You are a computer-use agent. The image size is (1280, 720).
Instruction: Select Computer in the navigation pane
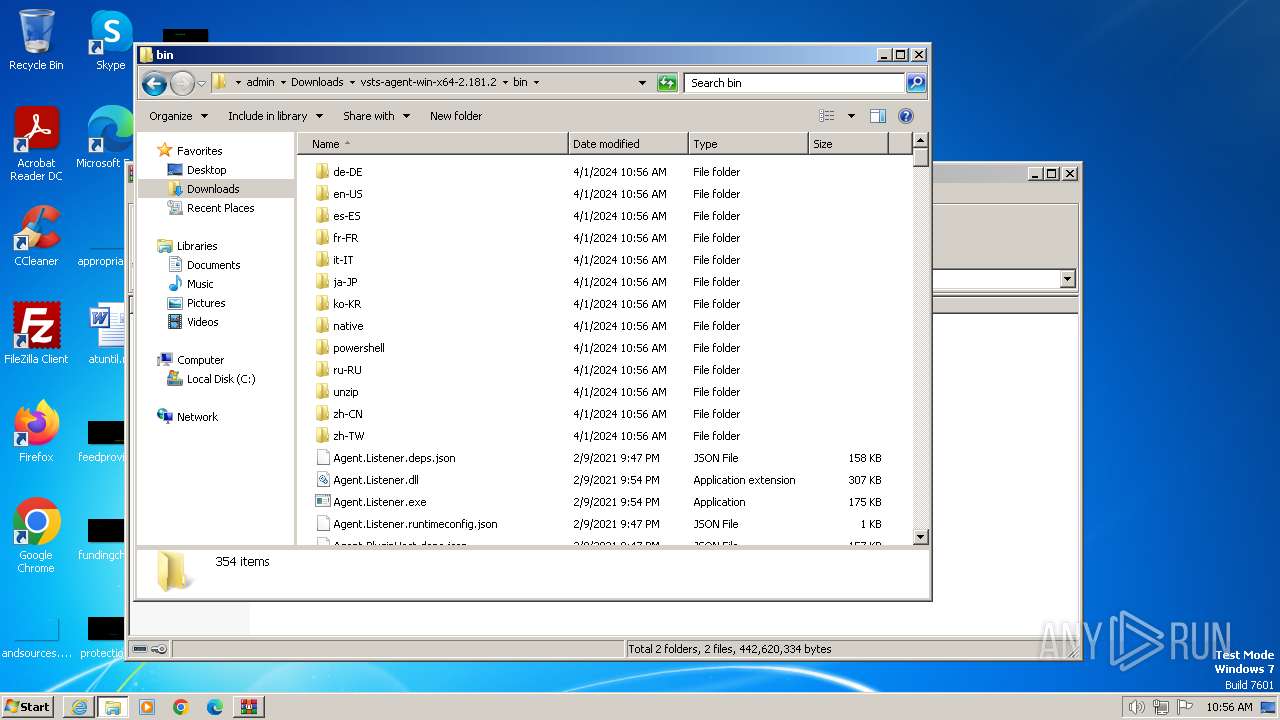point(200,360)
